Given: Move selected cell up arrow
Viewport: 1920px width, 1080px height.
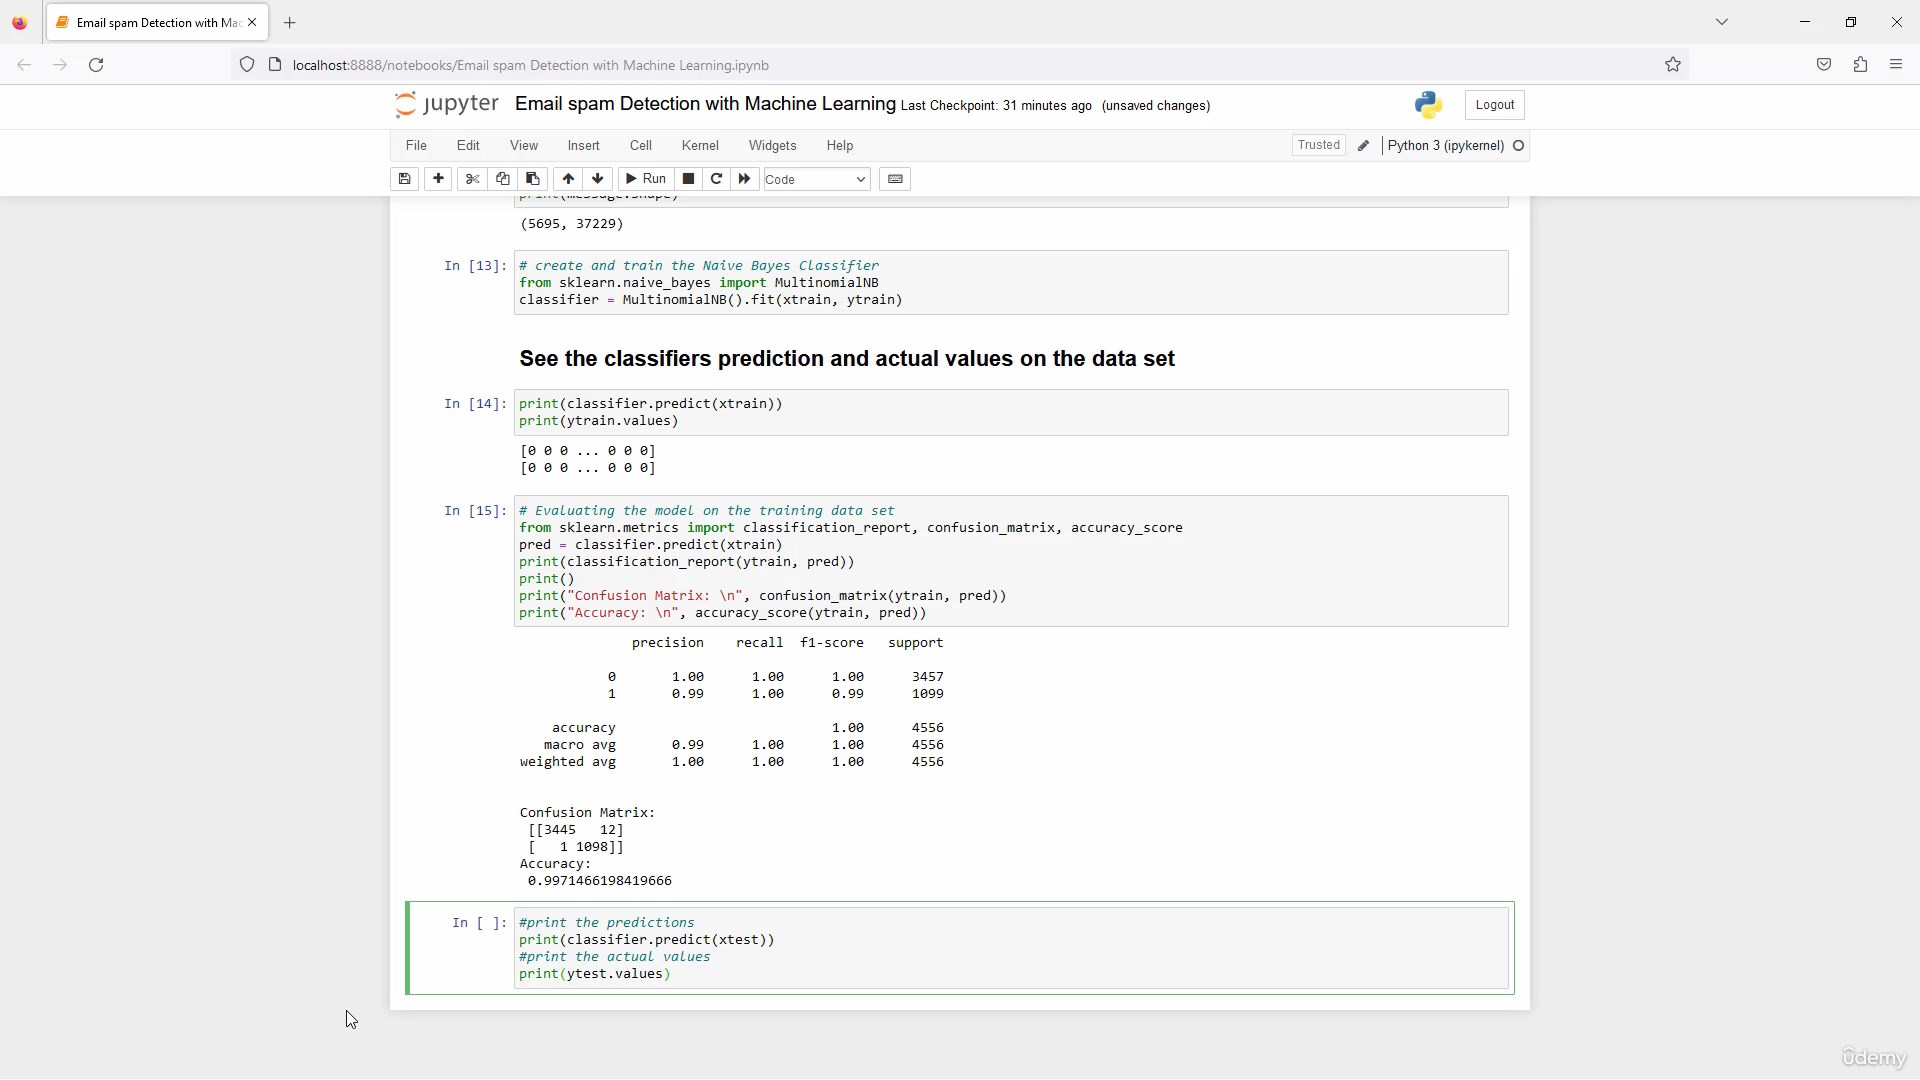Looking at the screenshot, I should tap(568, 179).
